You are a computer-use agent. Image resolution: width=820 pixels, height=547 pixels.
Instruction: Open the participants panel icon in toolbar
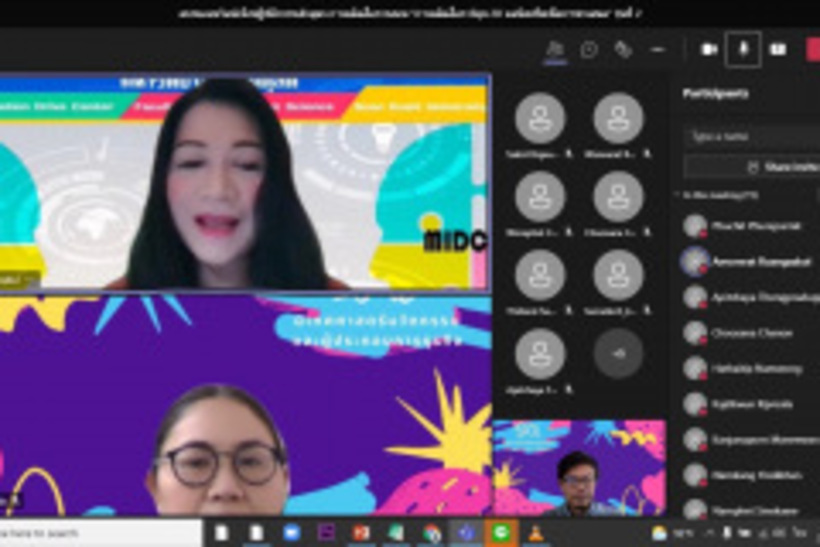pos(555,49)
